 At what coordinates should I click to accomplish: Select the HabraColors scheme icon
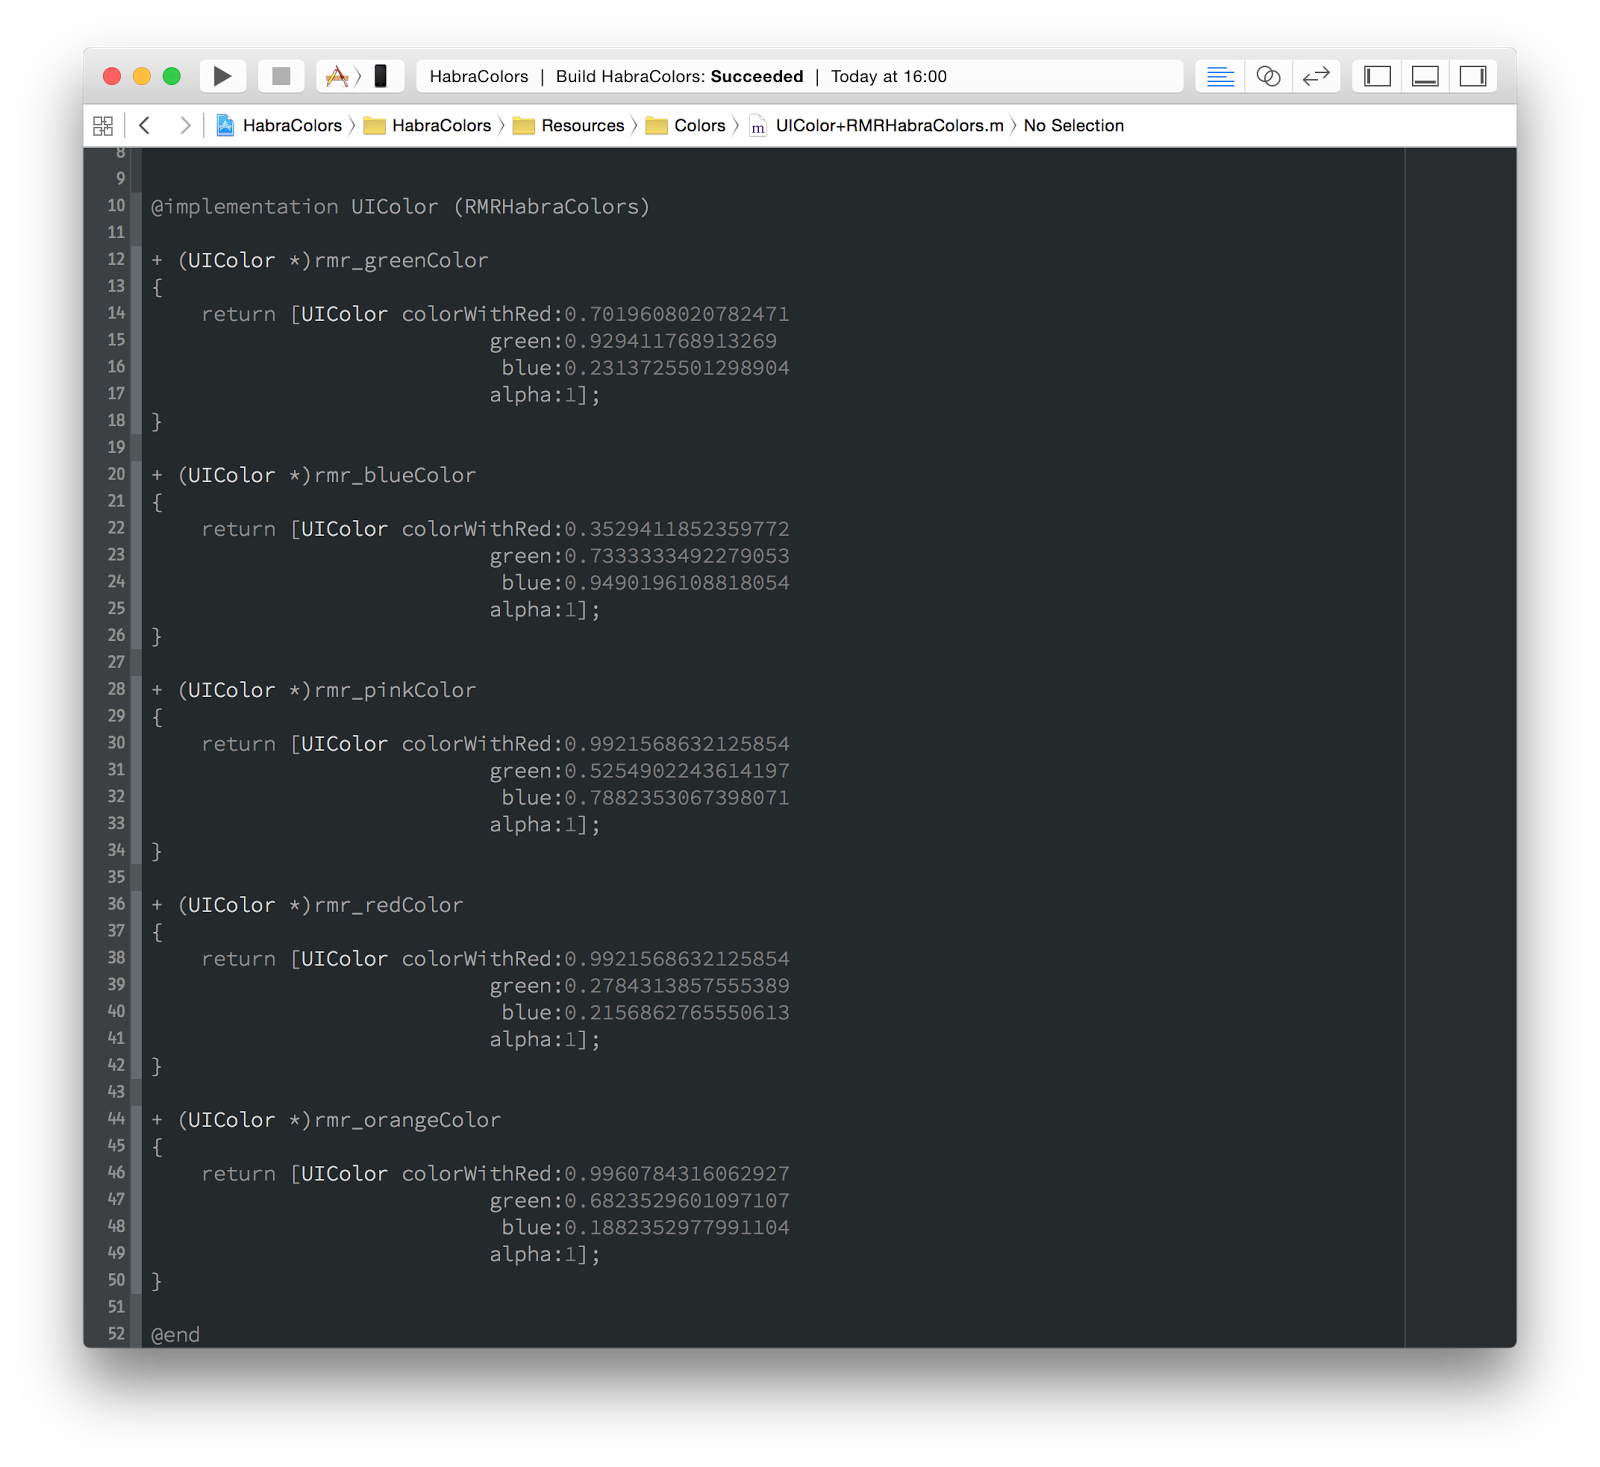click(337, 76)
